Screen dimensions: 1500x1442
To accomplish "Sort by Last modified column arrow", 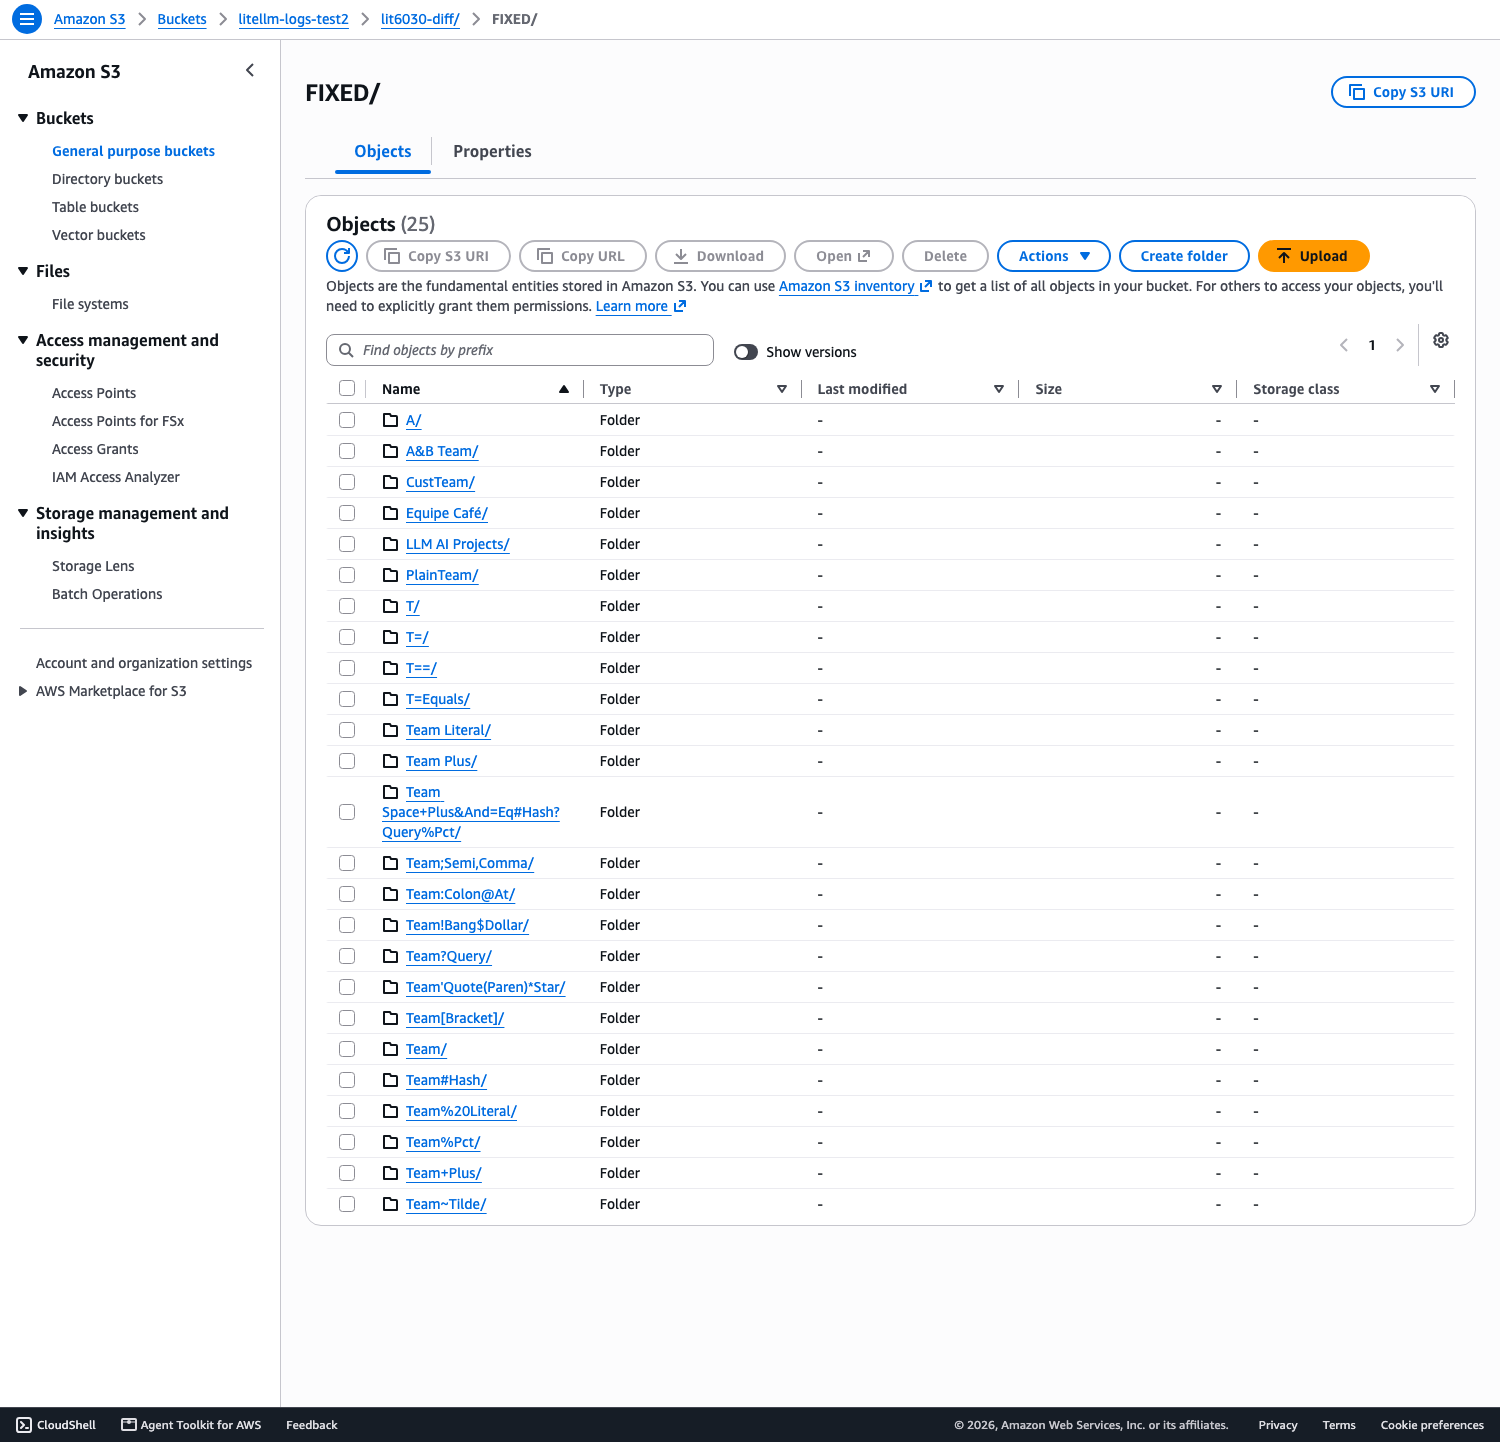I will coord(999,389).
